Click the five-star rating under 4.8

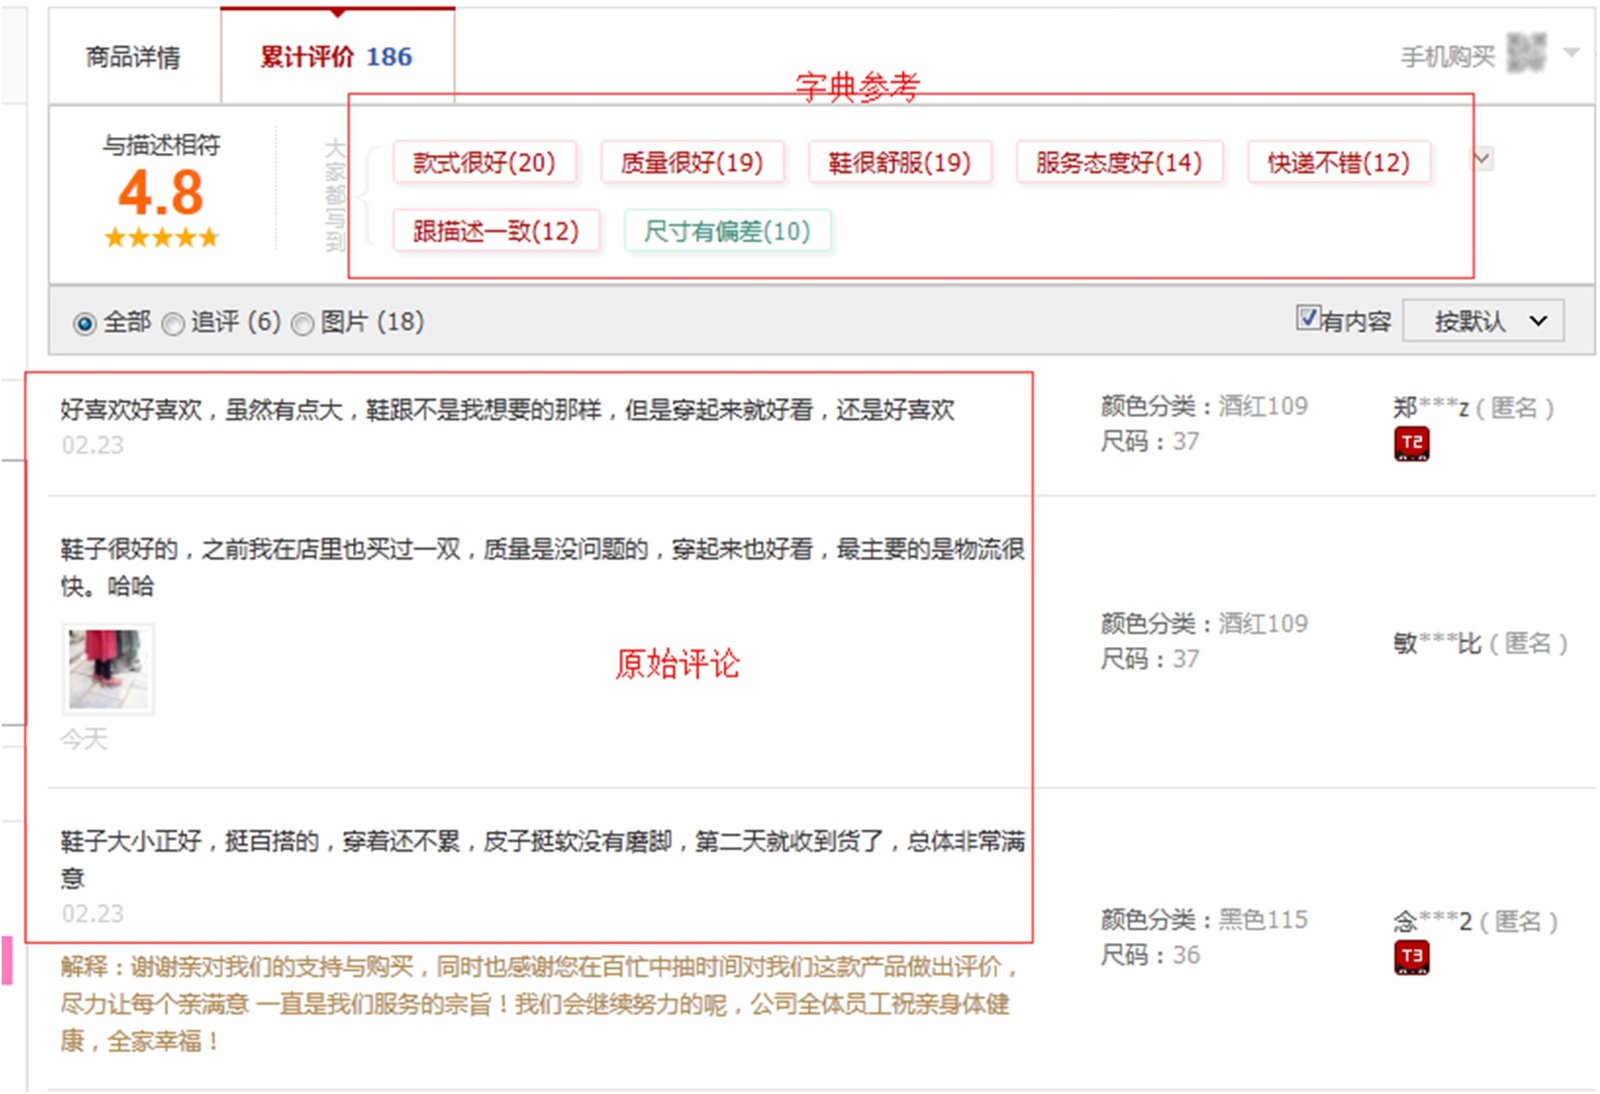pyautogui.click(x=161, y=238)
